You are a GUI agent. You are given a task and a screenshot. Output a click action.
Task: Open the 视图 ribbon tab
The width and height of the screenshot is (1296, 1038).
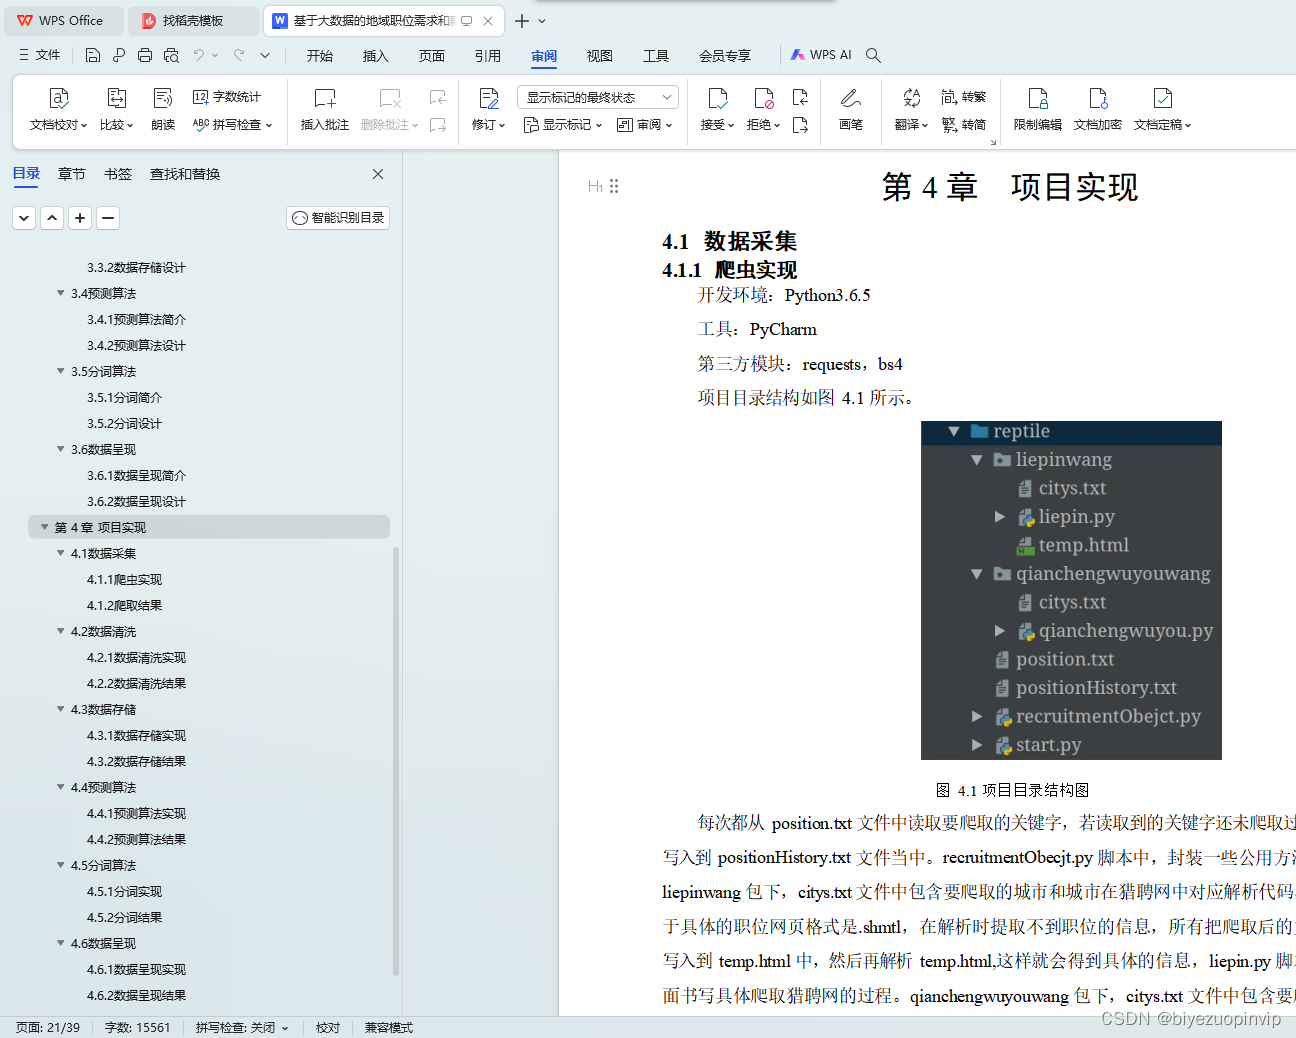pyautogui.click(x=599, y=56)
